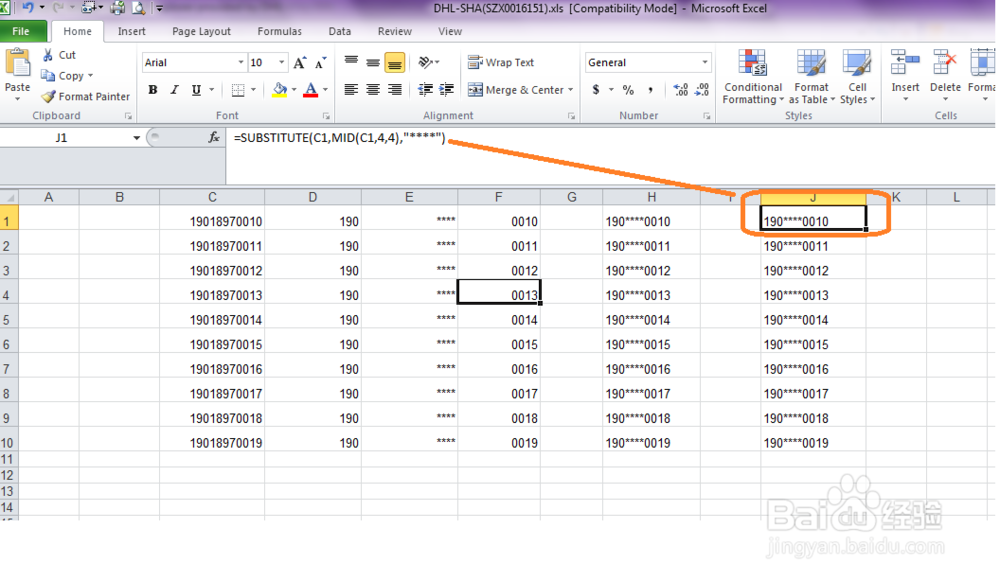Screen dimensions: 1000x581
Task: Toggle Merge & Center
Action: 515,90
